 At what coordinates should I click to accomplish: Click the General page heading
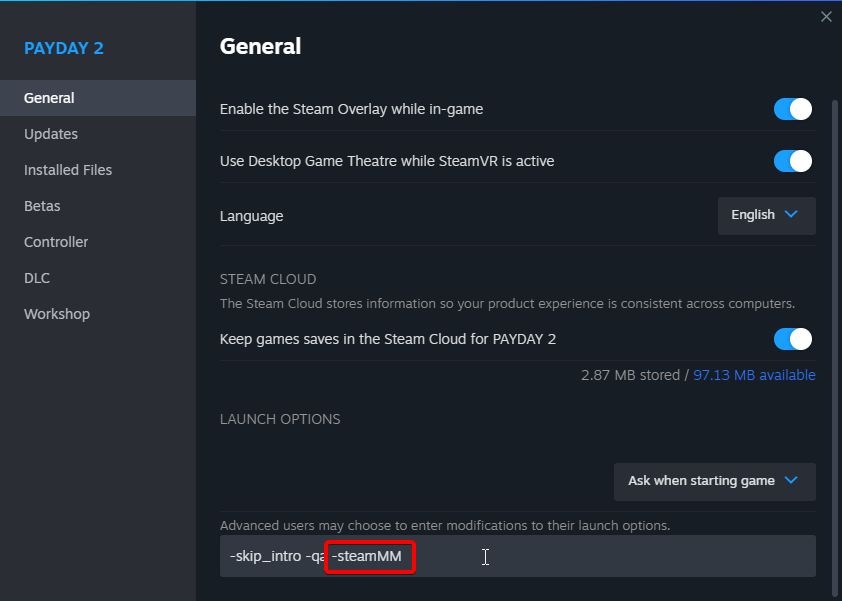pos(260,46)
